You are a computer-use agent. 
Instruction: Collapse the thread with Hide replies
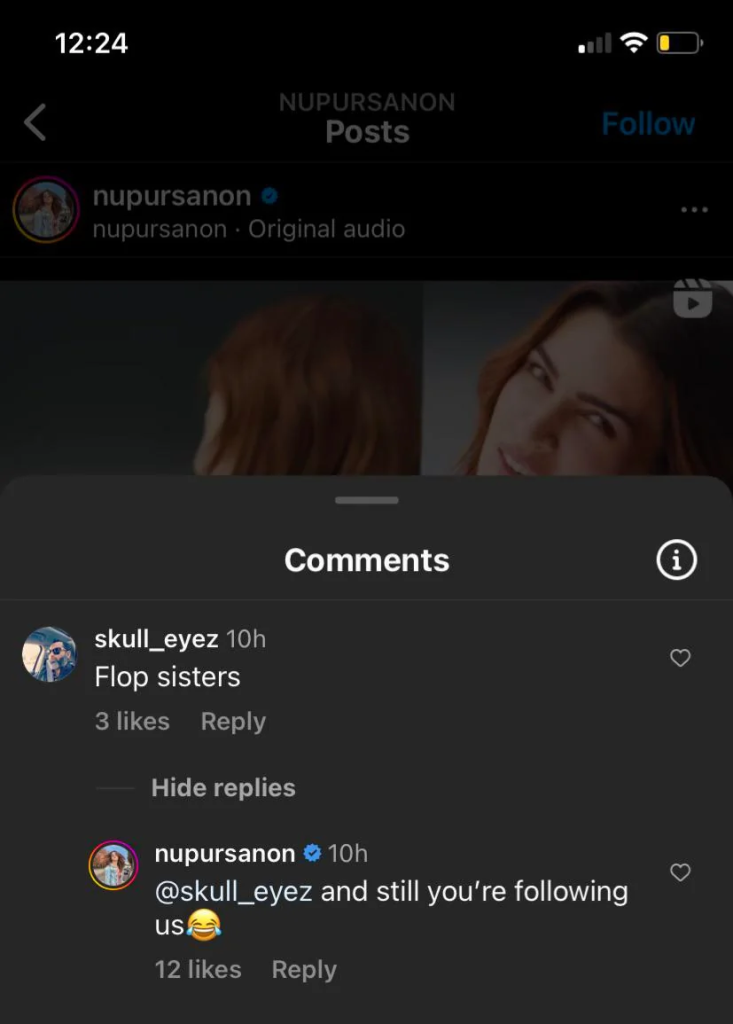coord(223,788)
